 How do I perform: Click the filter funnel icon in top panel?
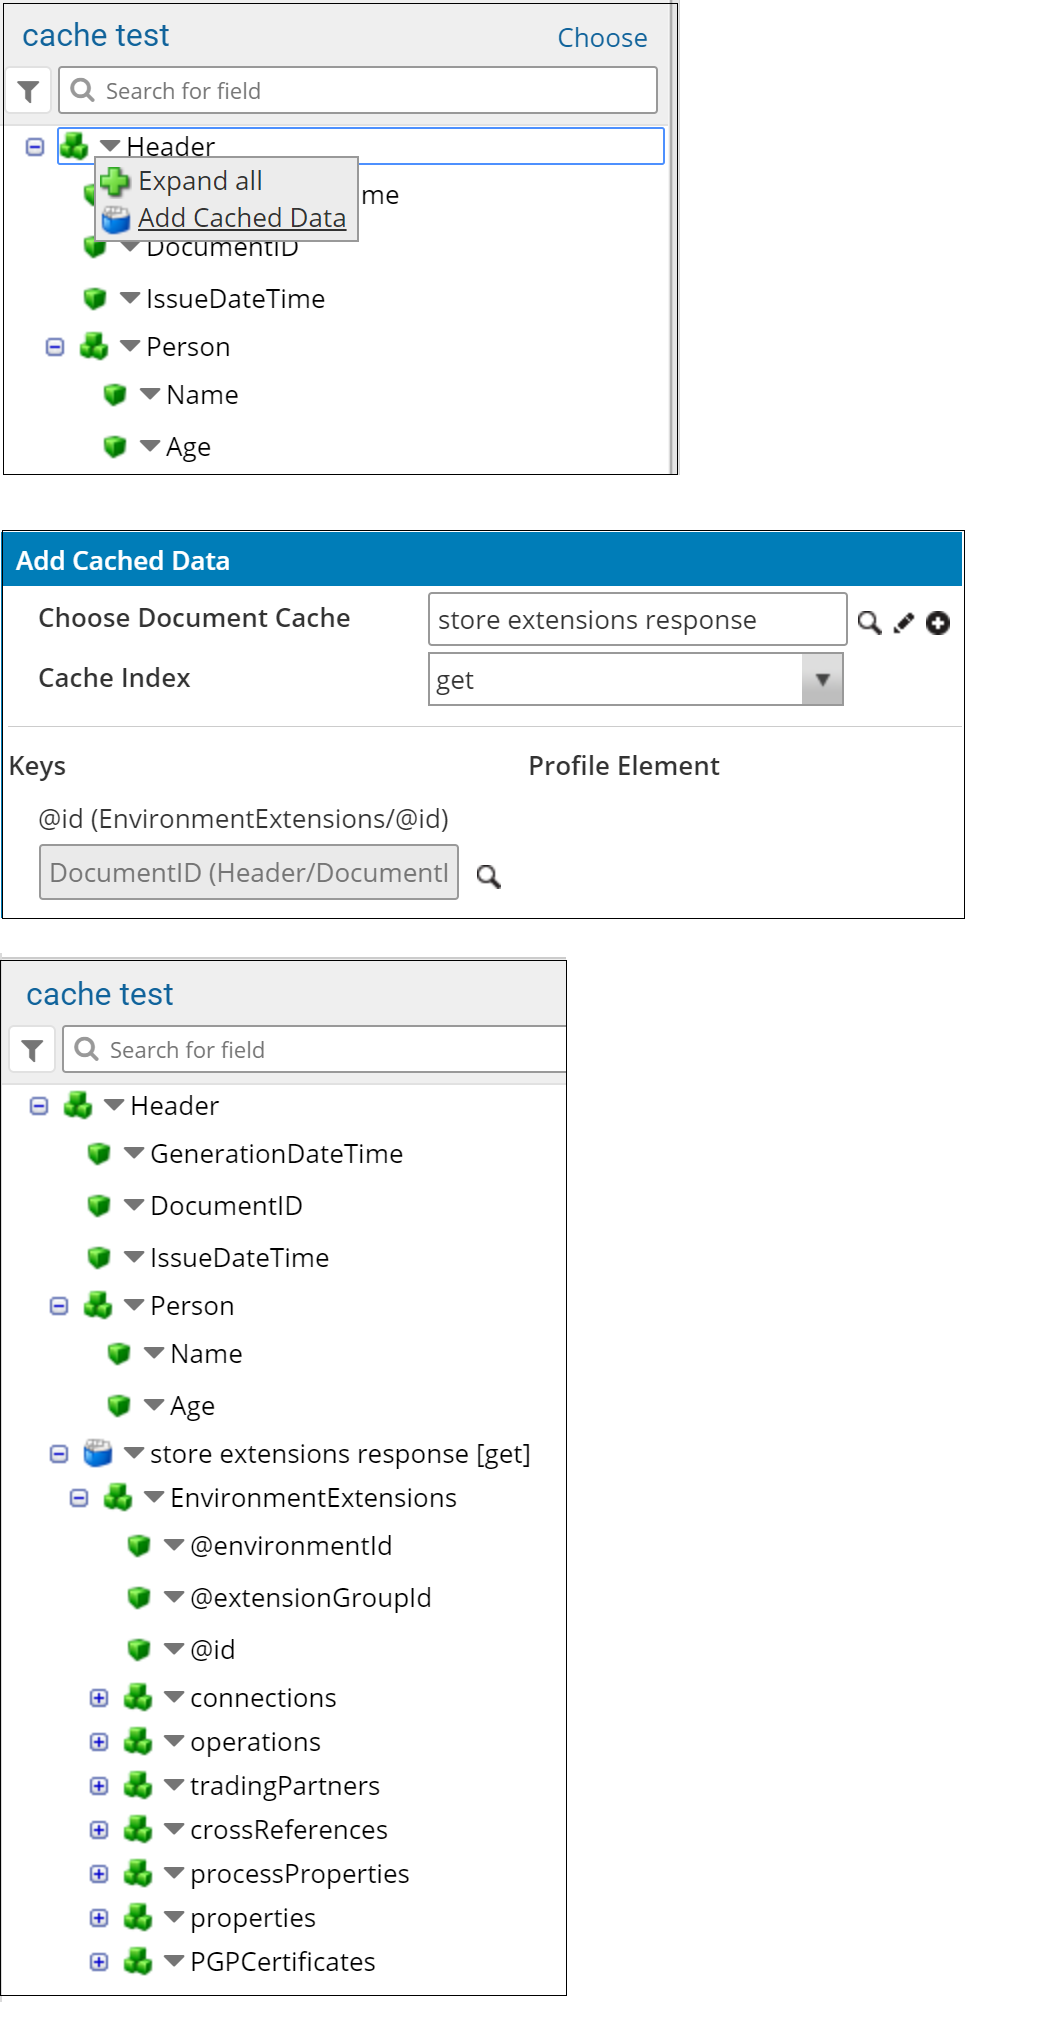coord(29,92)
